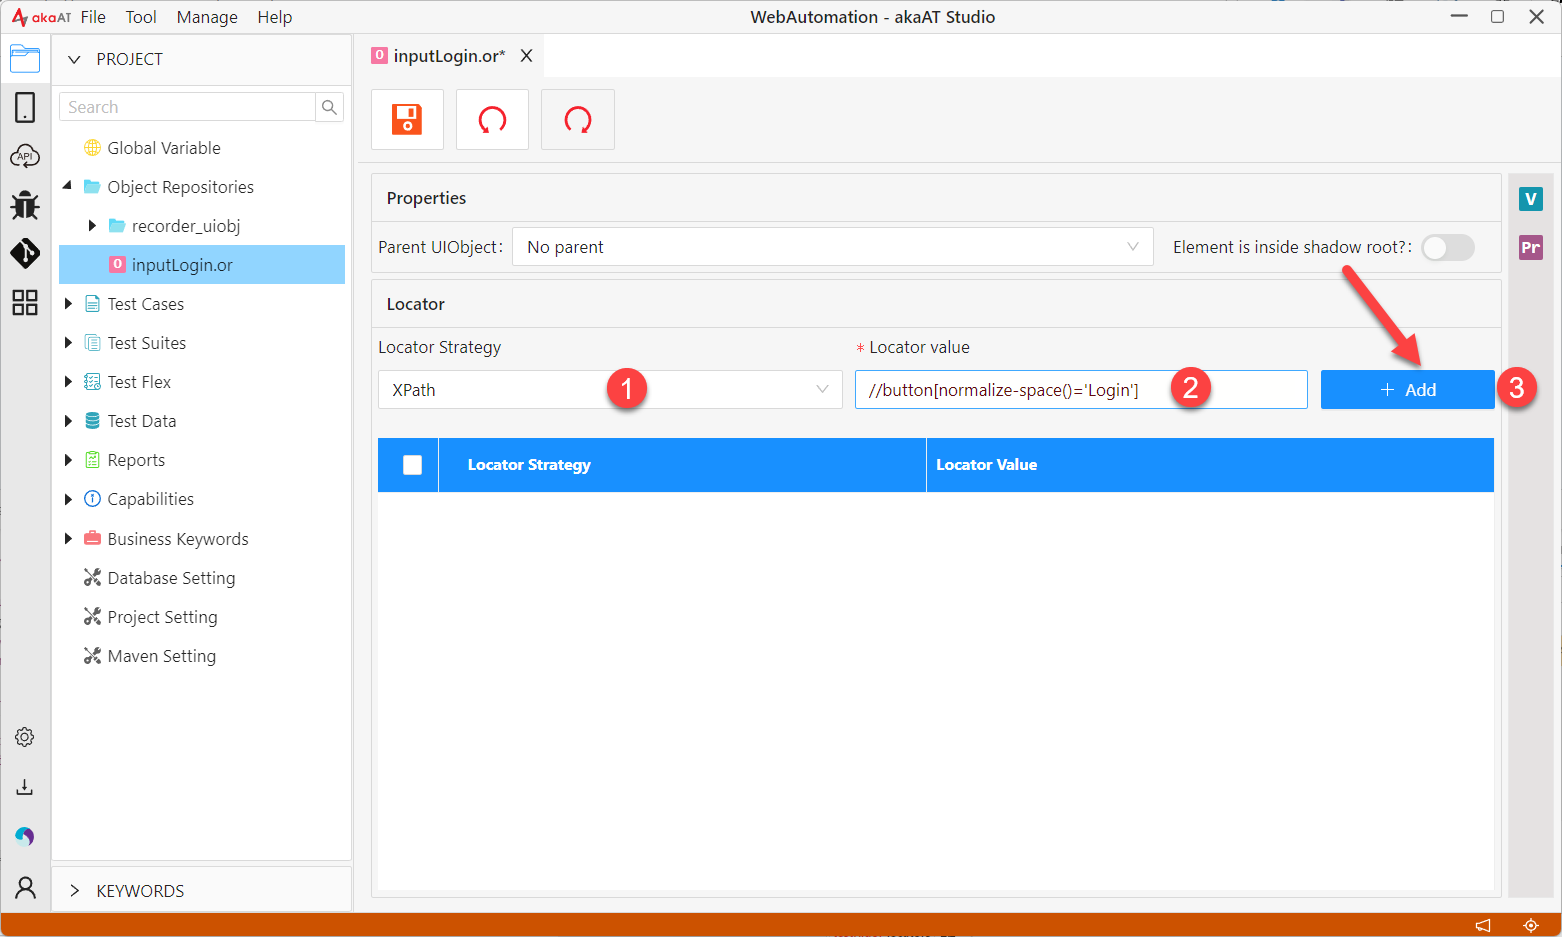
Task: Open the project explorer sidebar icon
Action: coord(25,59)
